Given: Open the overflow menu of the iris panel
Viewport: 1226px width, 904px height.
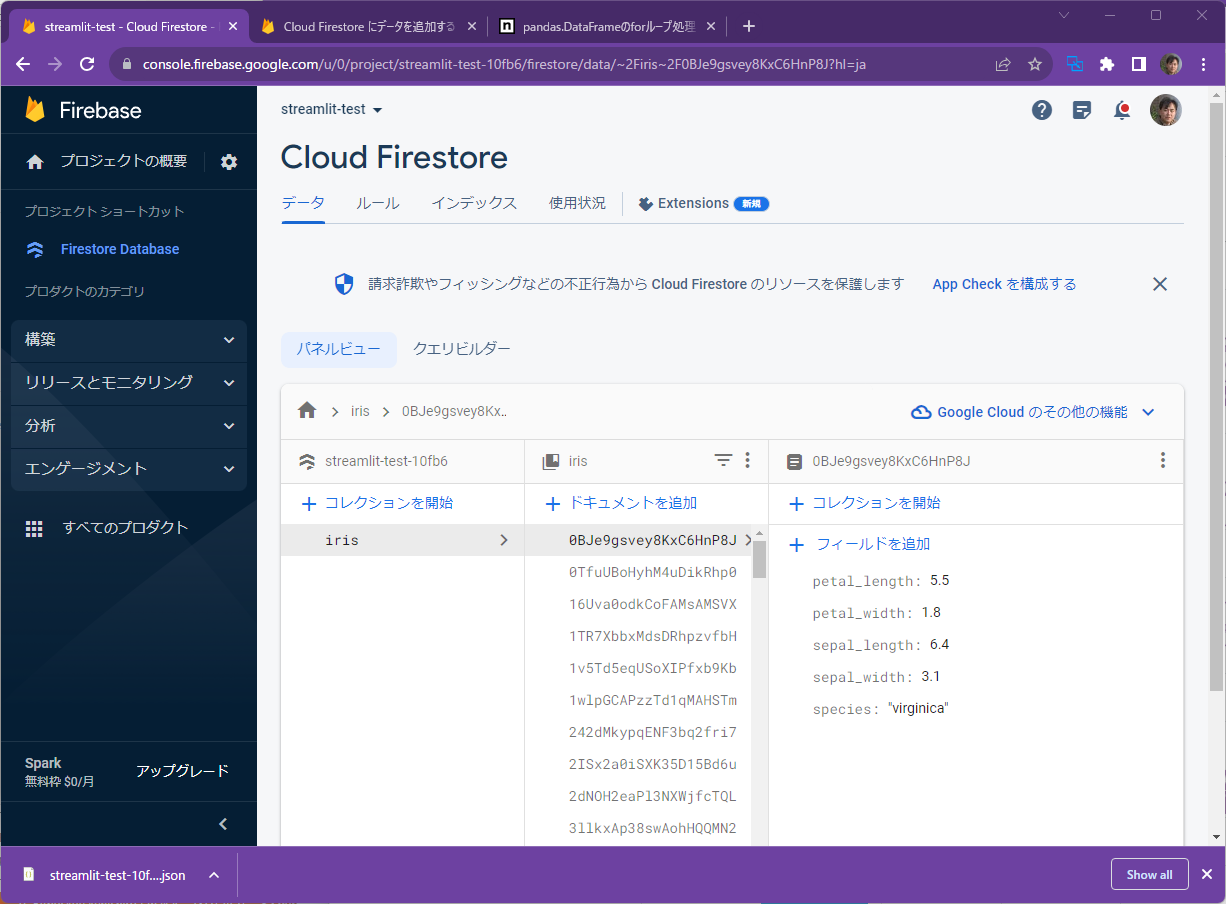Looking at the screenshot, I should pos(747,460).
